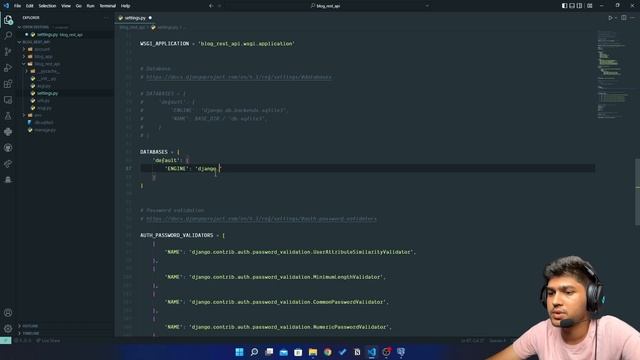Viewport: 640px width, 360px height.
Task: Toggle the bottom panel layout icon
Action: pyautogui.click(x=572, y=6)
